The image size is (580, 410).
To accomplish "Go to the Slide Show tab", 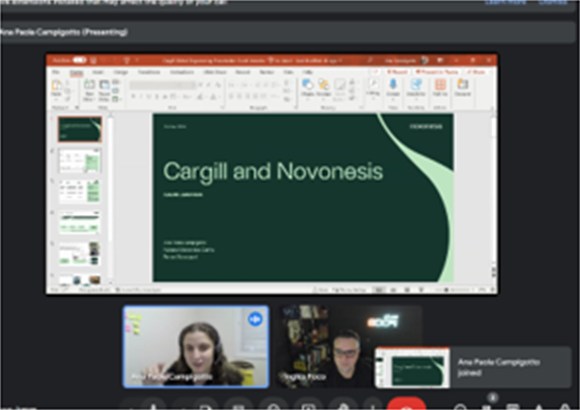I will tap(215, 72).
